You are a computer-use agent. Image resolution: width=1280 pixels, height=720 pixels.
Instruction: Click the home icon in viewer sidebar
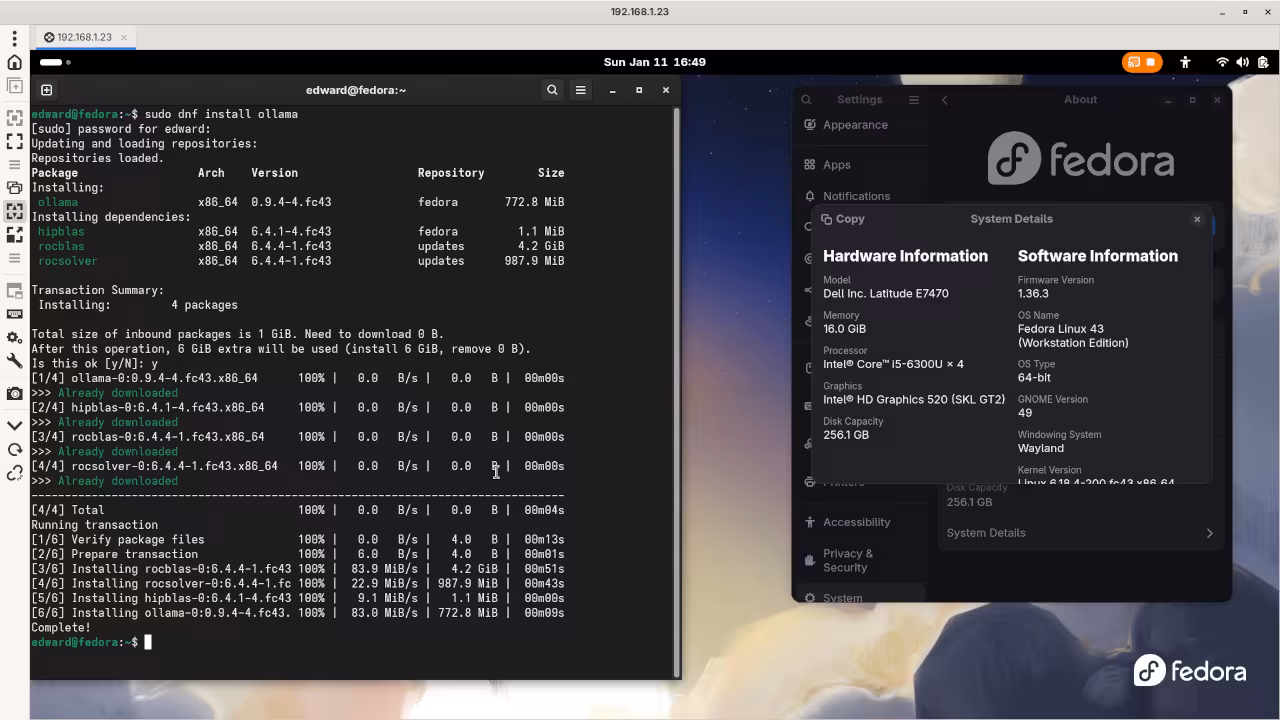click(14, 63)
